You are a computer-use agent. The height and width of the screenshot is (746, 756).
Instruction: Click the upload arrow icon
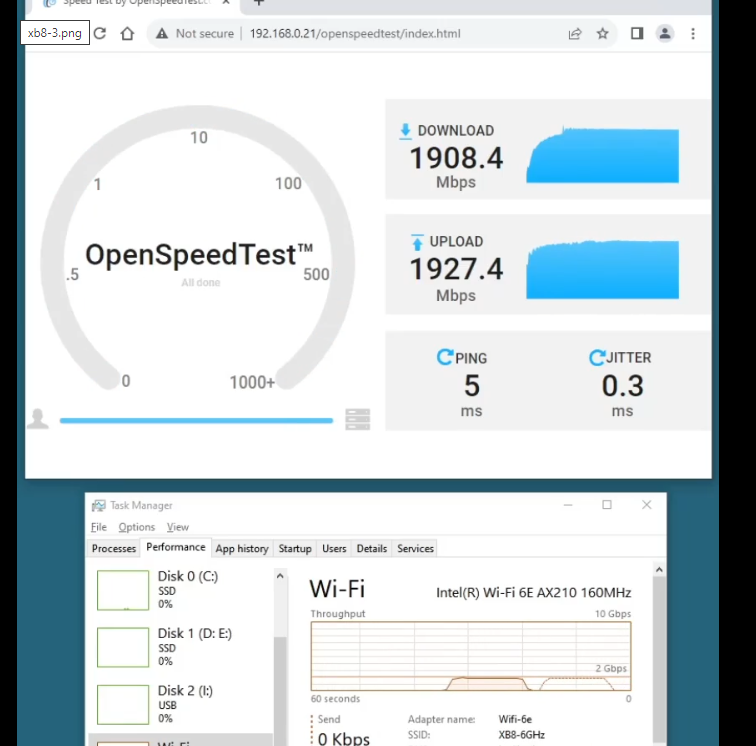(417, 242)
